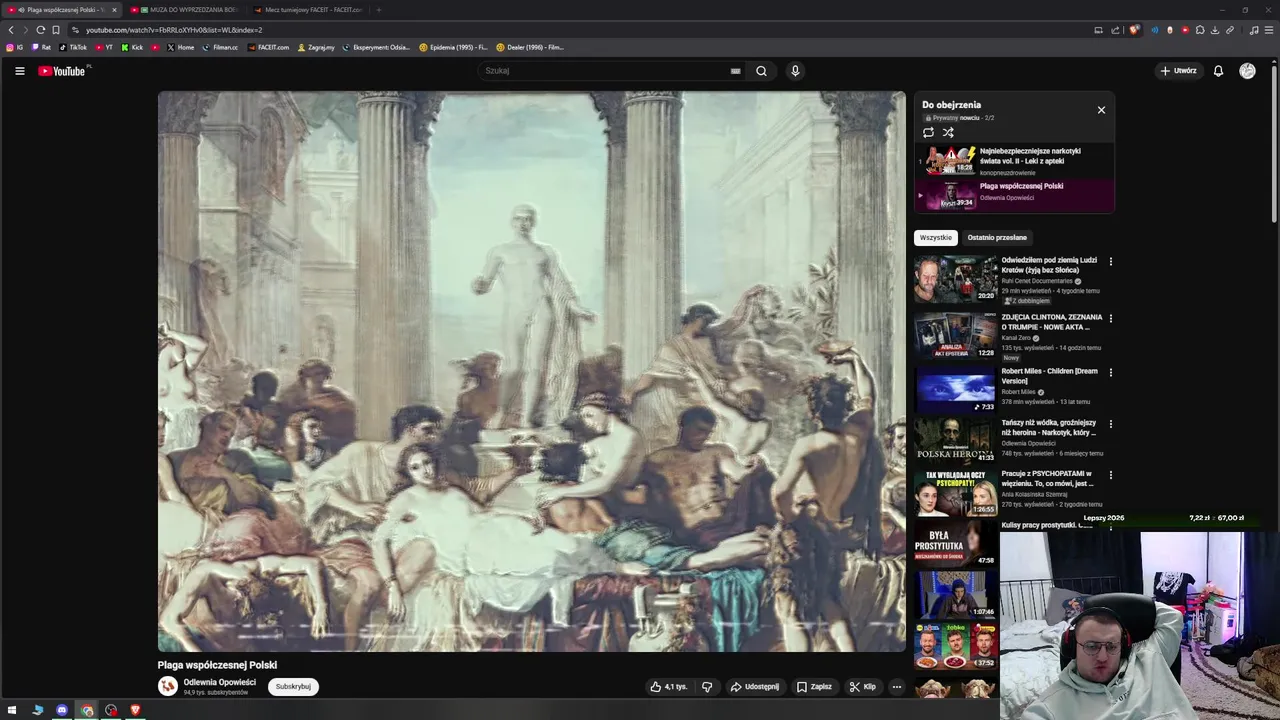Screen dimensions: 1280x720
Task: Click the magnifier search button
Action: (761, 71)
